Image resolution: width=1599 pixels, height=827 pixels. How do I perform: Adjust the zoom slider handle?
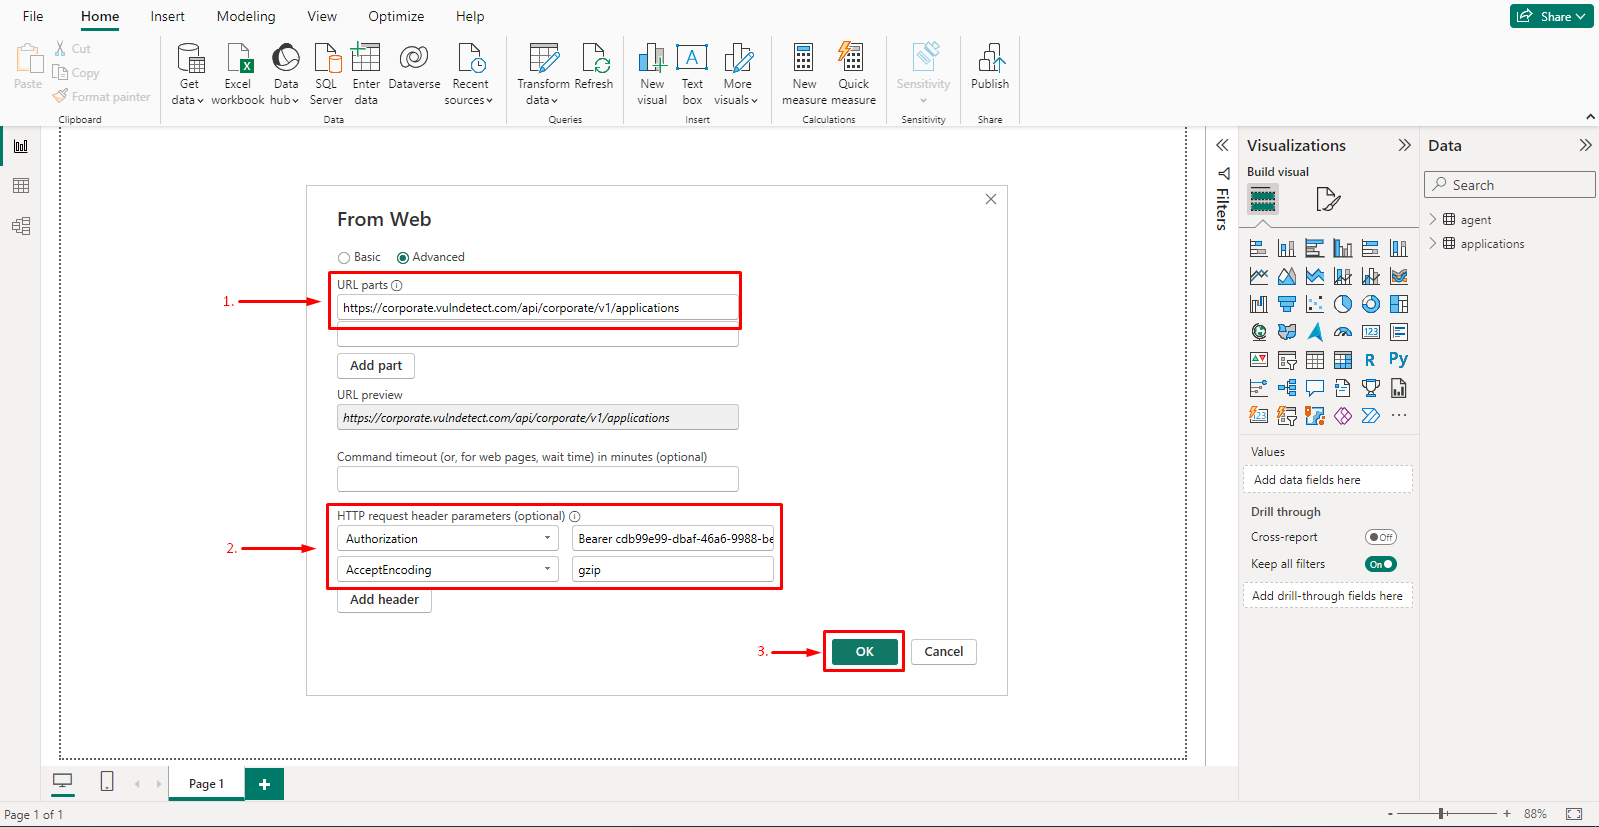tap(1441, 814)
